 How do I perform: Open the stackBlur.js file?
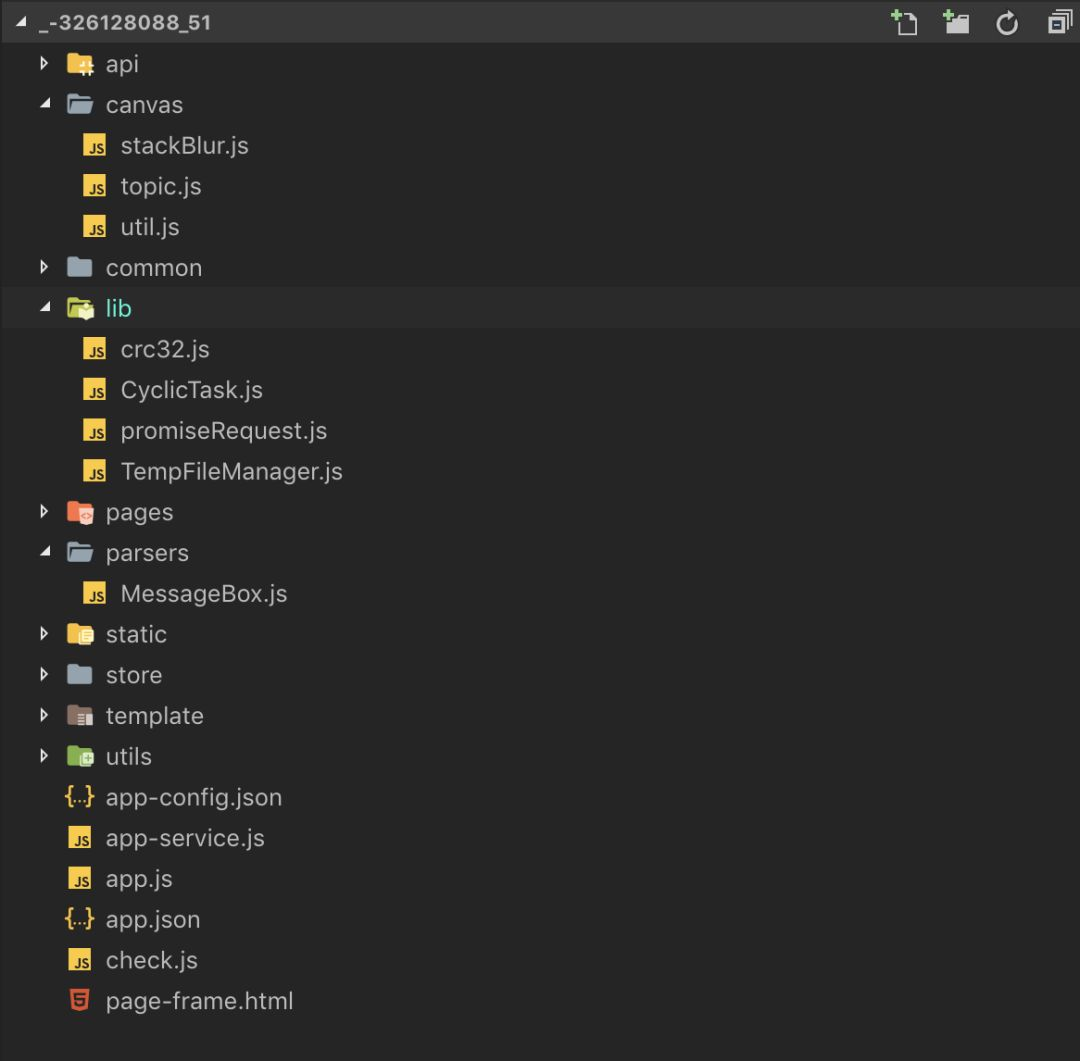(184, 146)
